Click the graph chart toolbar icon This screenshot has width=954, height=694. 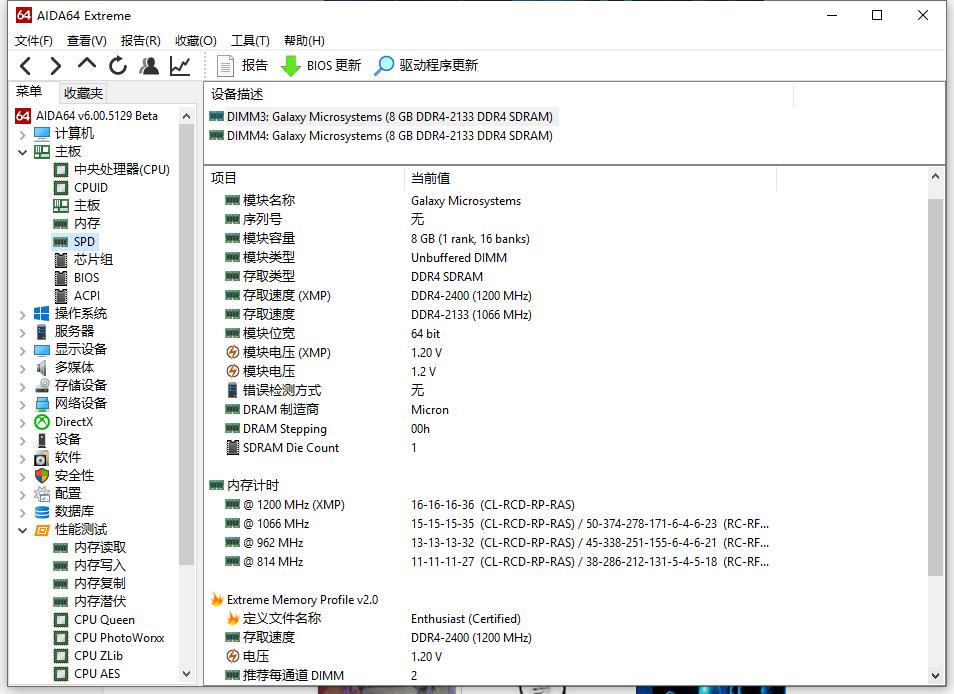[180, 66]
